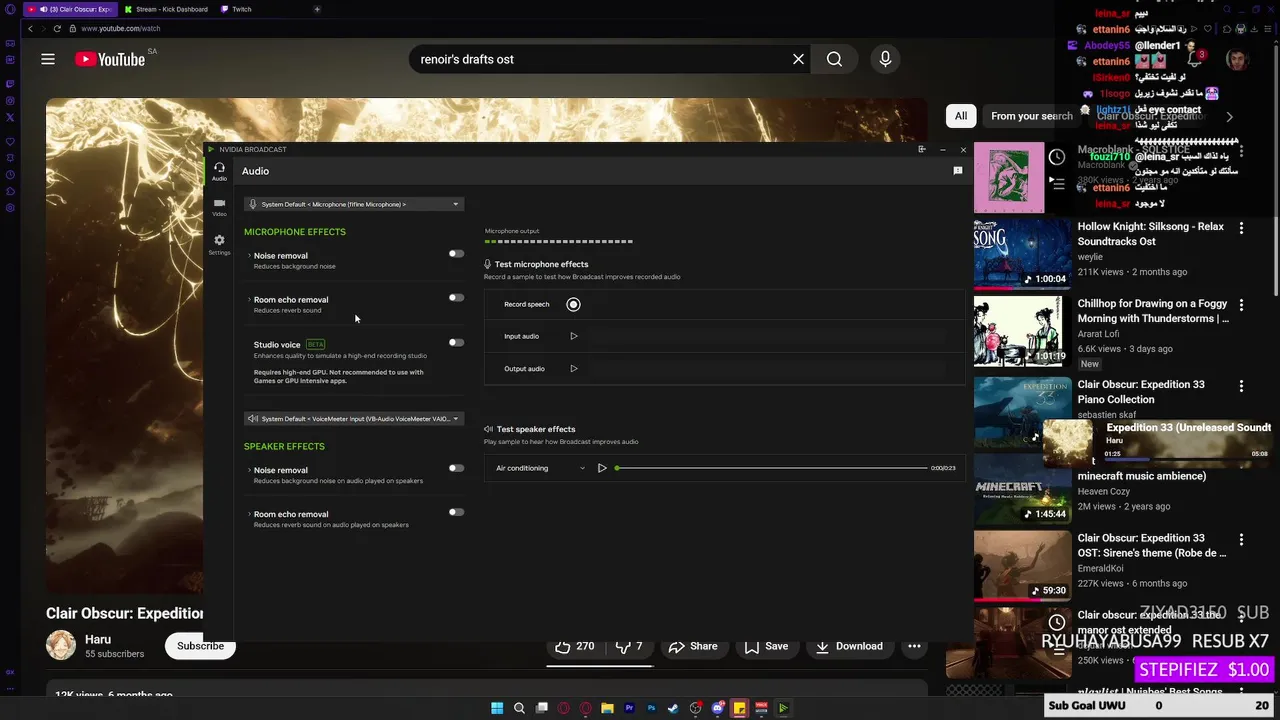Viewport: 1280px width, 720px height.
Task: Expand microphone Room echo removal chevron
Action: pyautogui.click(x=249, y=300)
